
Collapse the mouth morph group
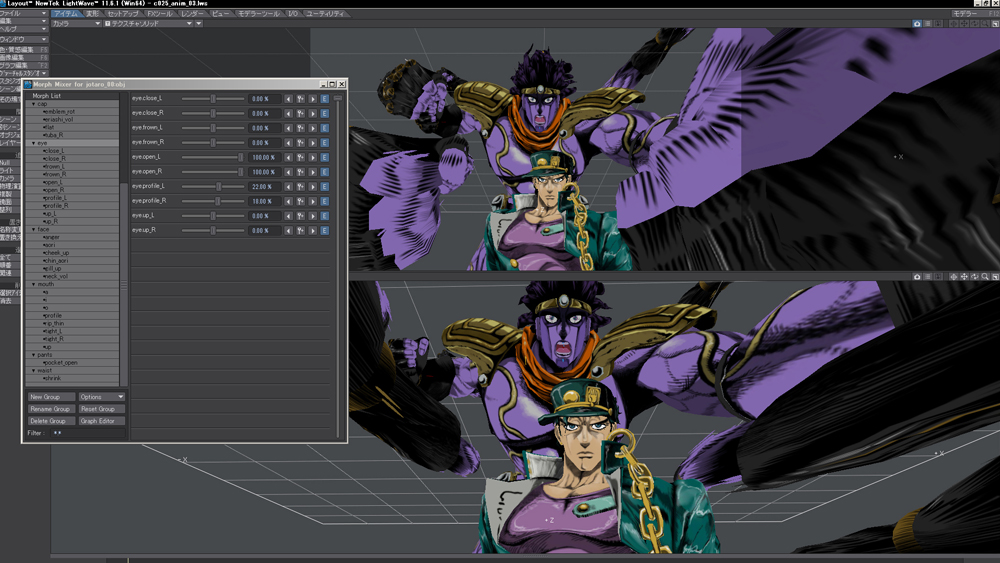tap(32, 284)
